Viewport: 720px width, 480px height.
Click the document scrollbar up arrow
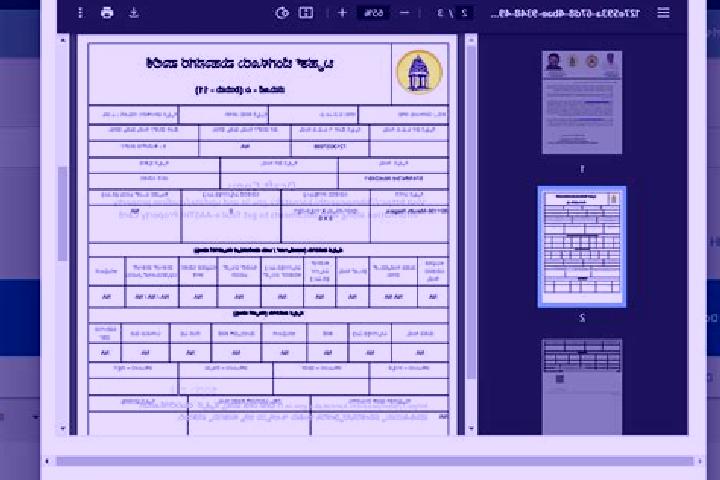[63, 40]
